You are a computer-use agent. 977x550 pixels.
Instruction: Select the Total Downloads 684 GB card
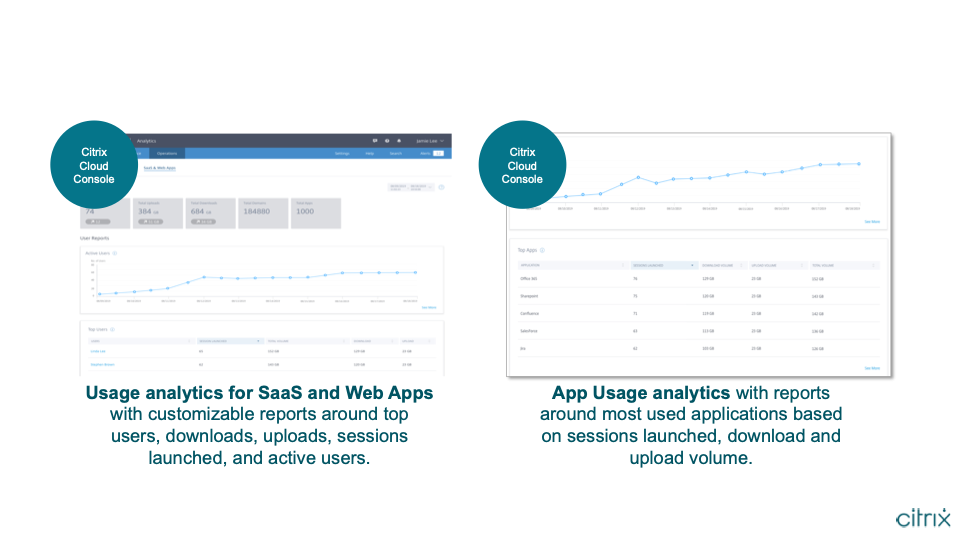point(211,213)
